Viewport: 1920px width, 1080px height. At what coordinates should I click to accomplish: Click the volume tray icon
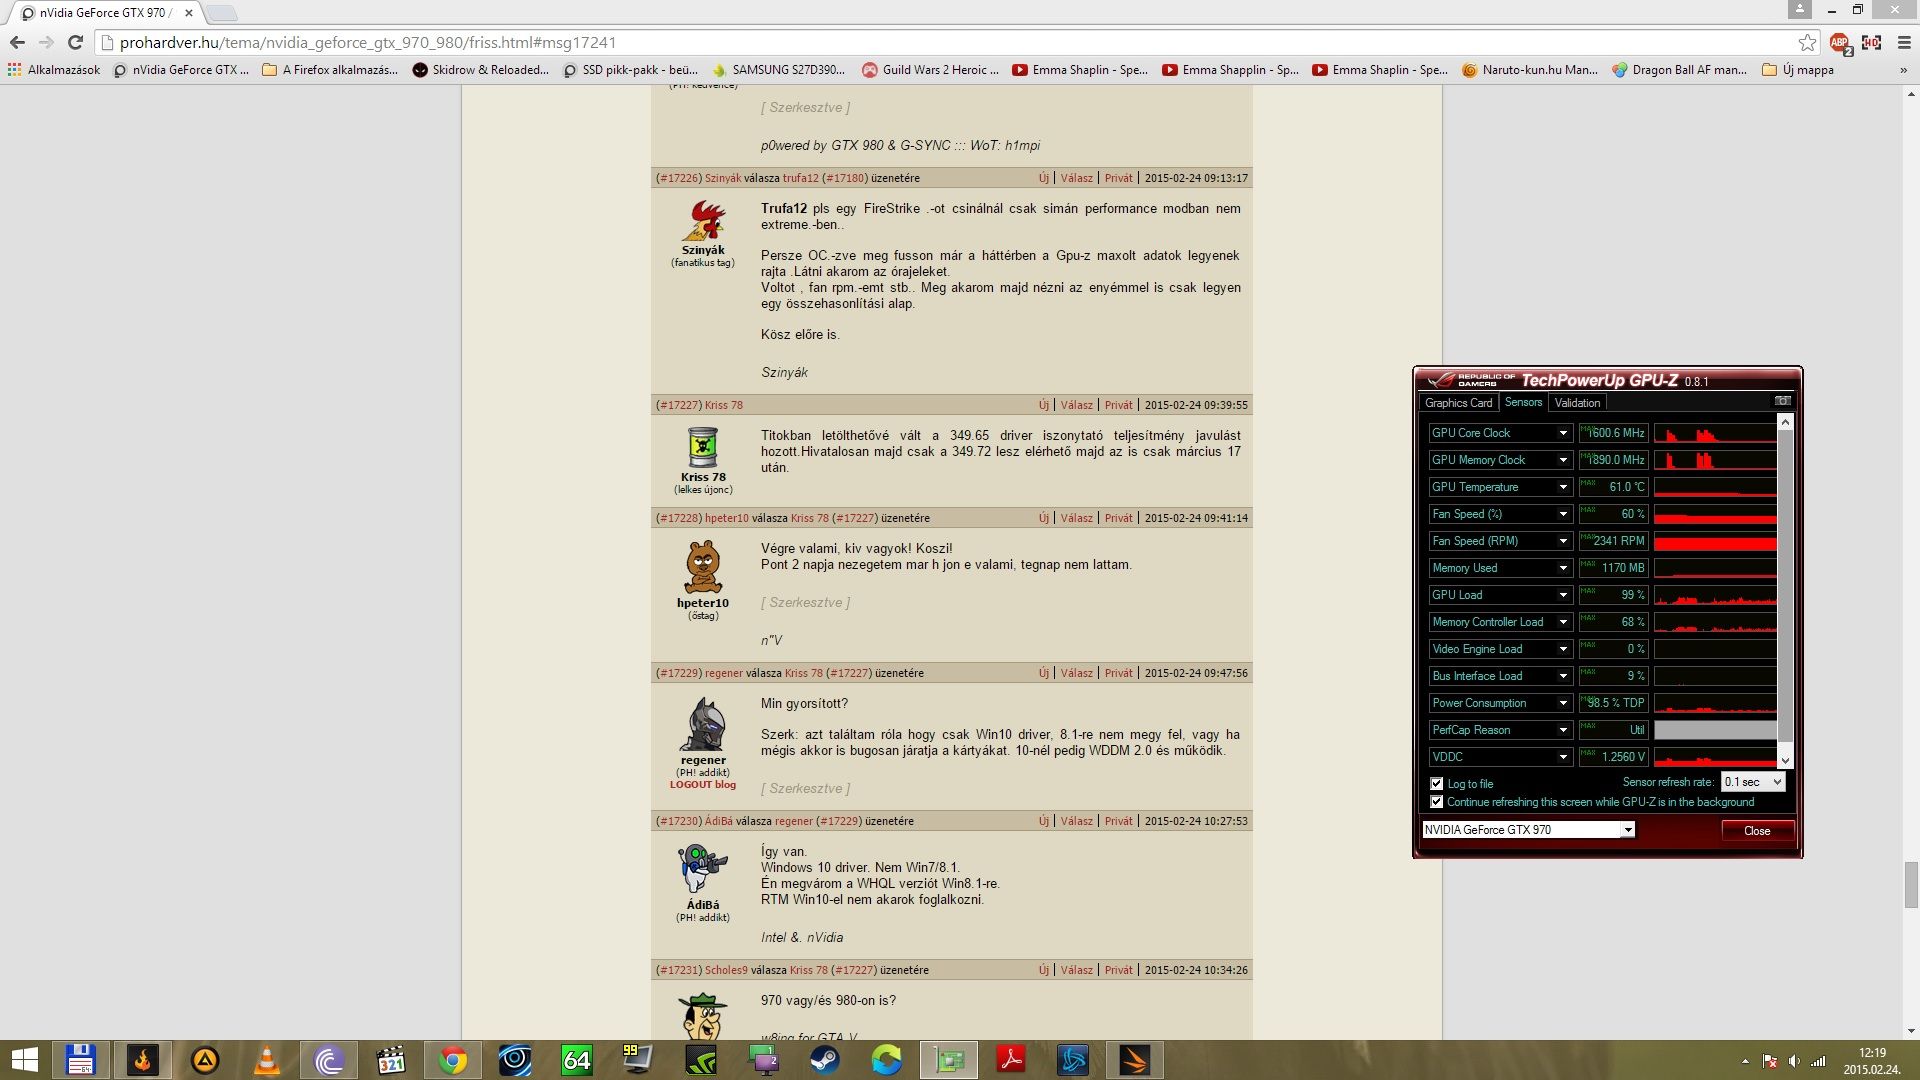tap(1794, 1061)
